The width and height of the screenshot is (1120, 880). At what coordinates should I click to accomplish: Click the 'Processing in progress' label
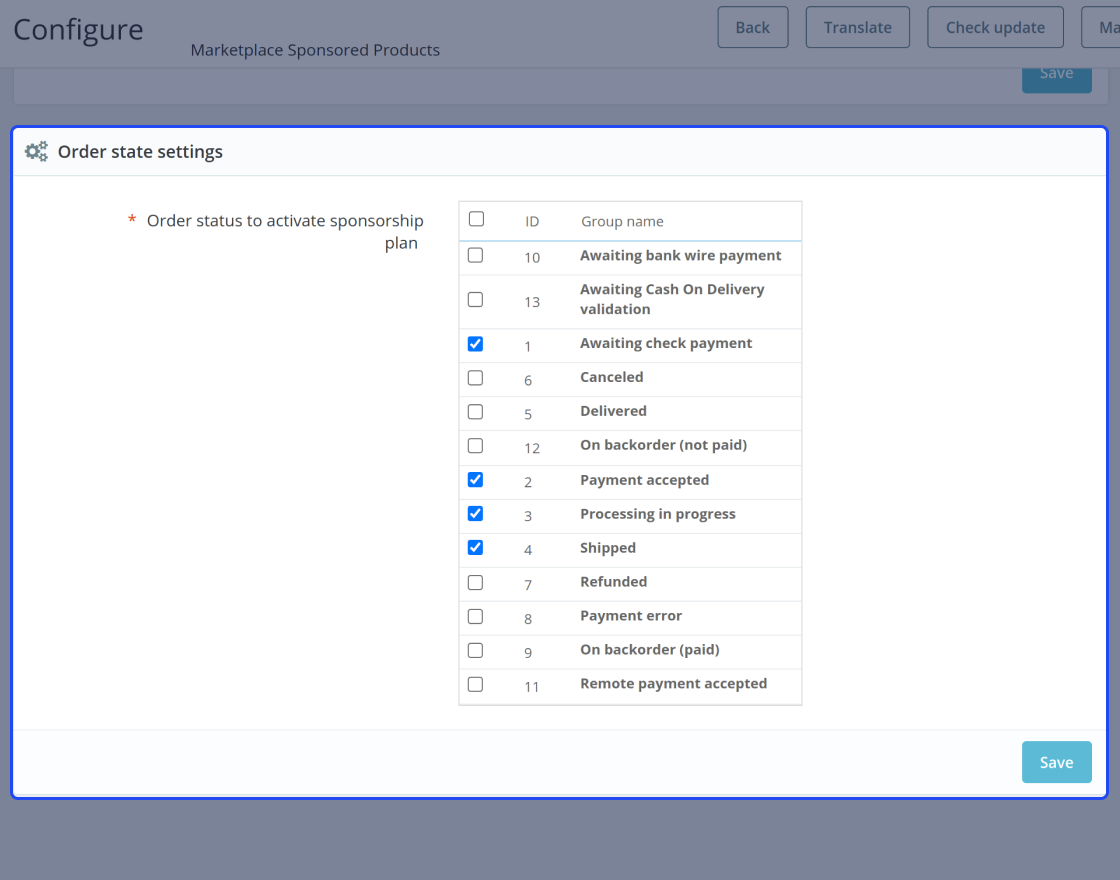tap(658, 514)
